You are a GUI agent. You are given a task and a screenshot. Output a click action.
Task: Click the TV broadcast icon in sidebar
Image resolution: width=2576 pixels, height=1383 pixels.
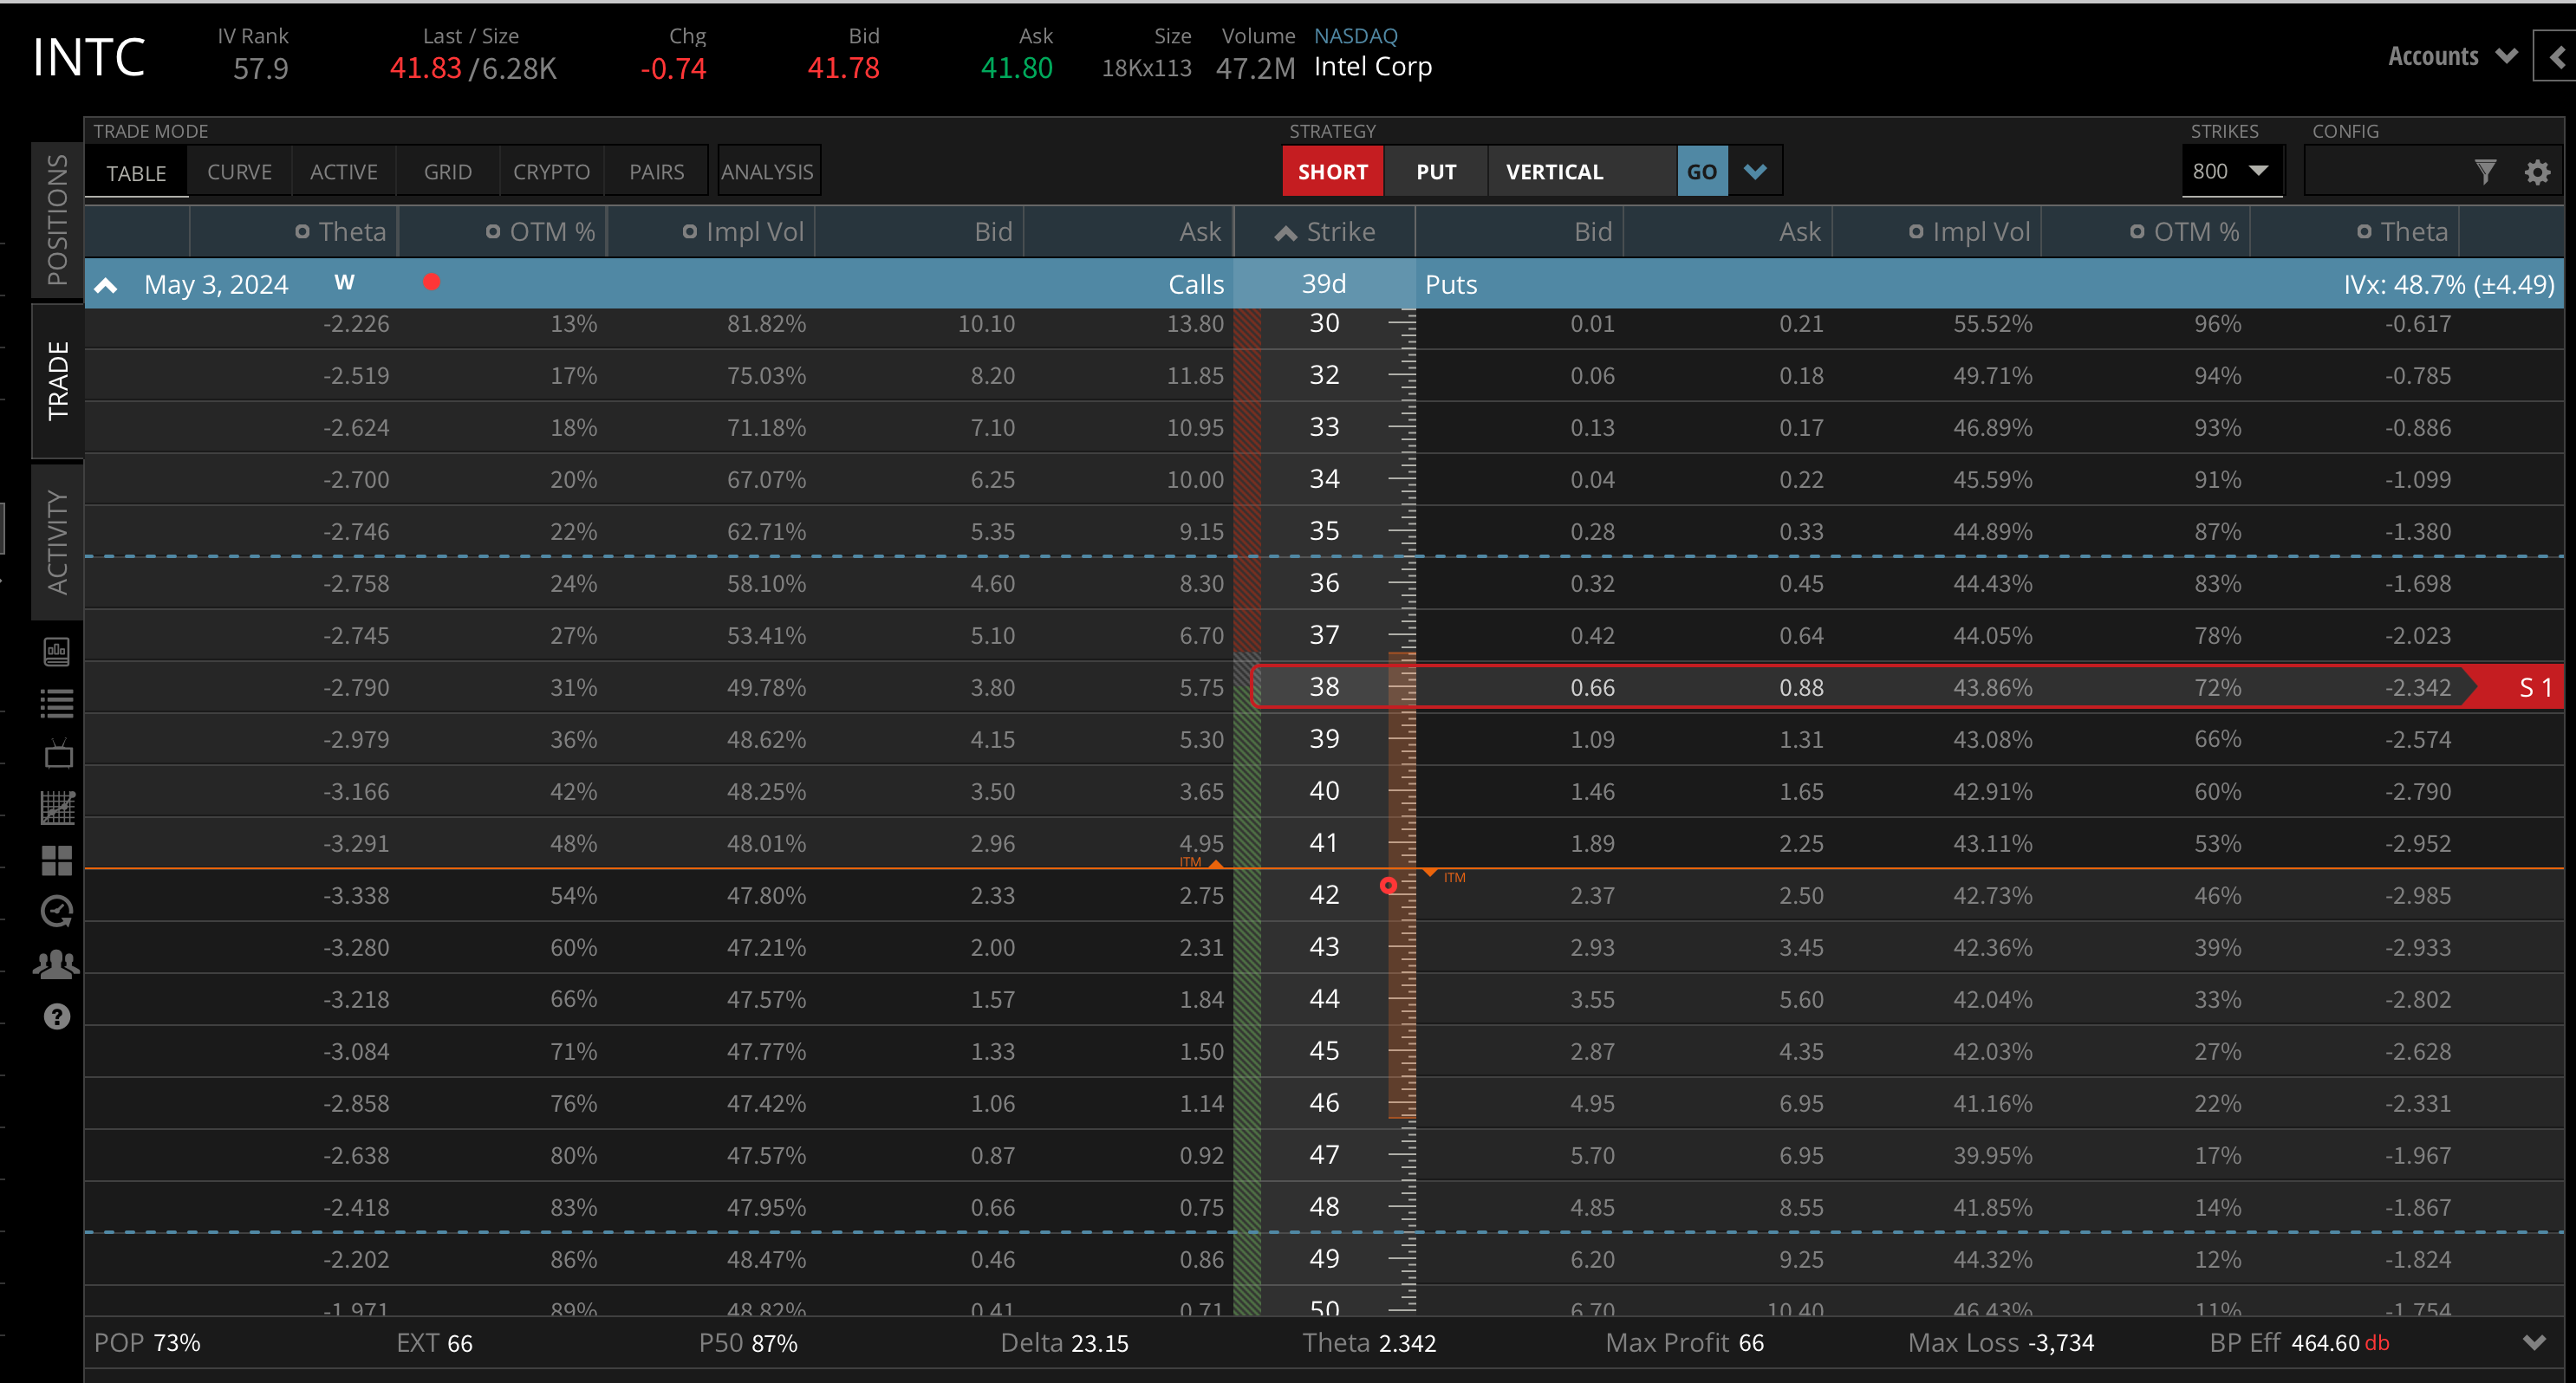point(58,754)
